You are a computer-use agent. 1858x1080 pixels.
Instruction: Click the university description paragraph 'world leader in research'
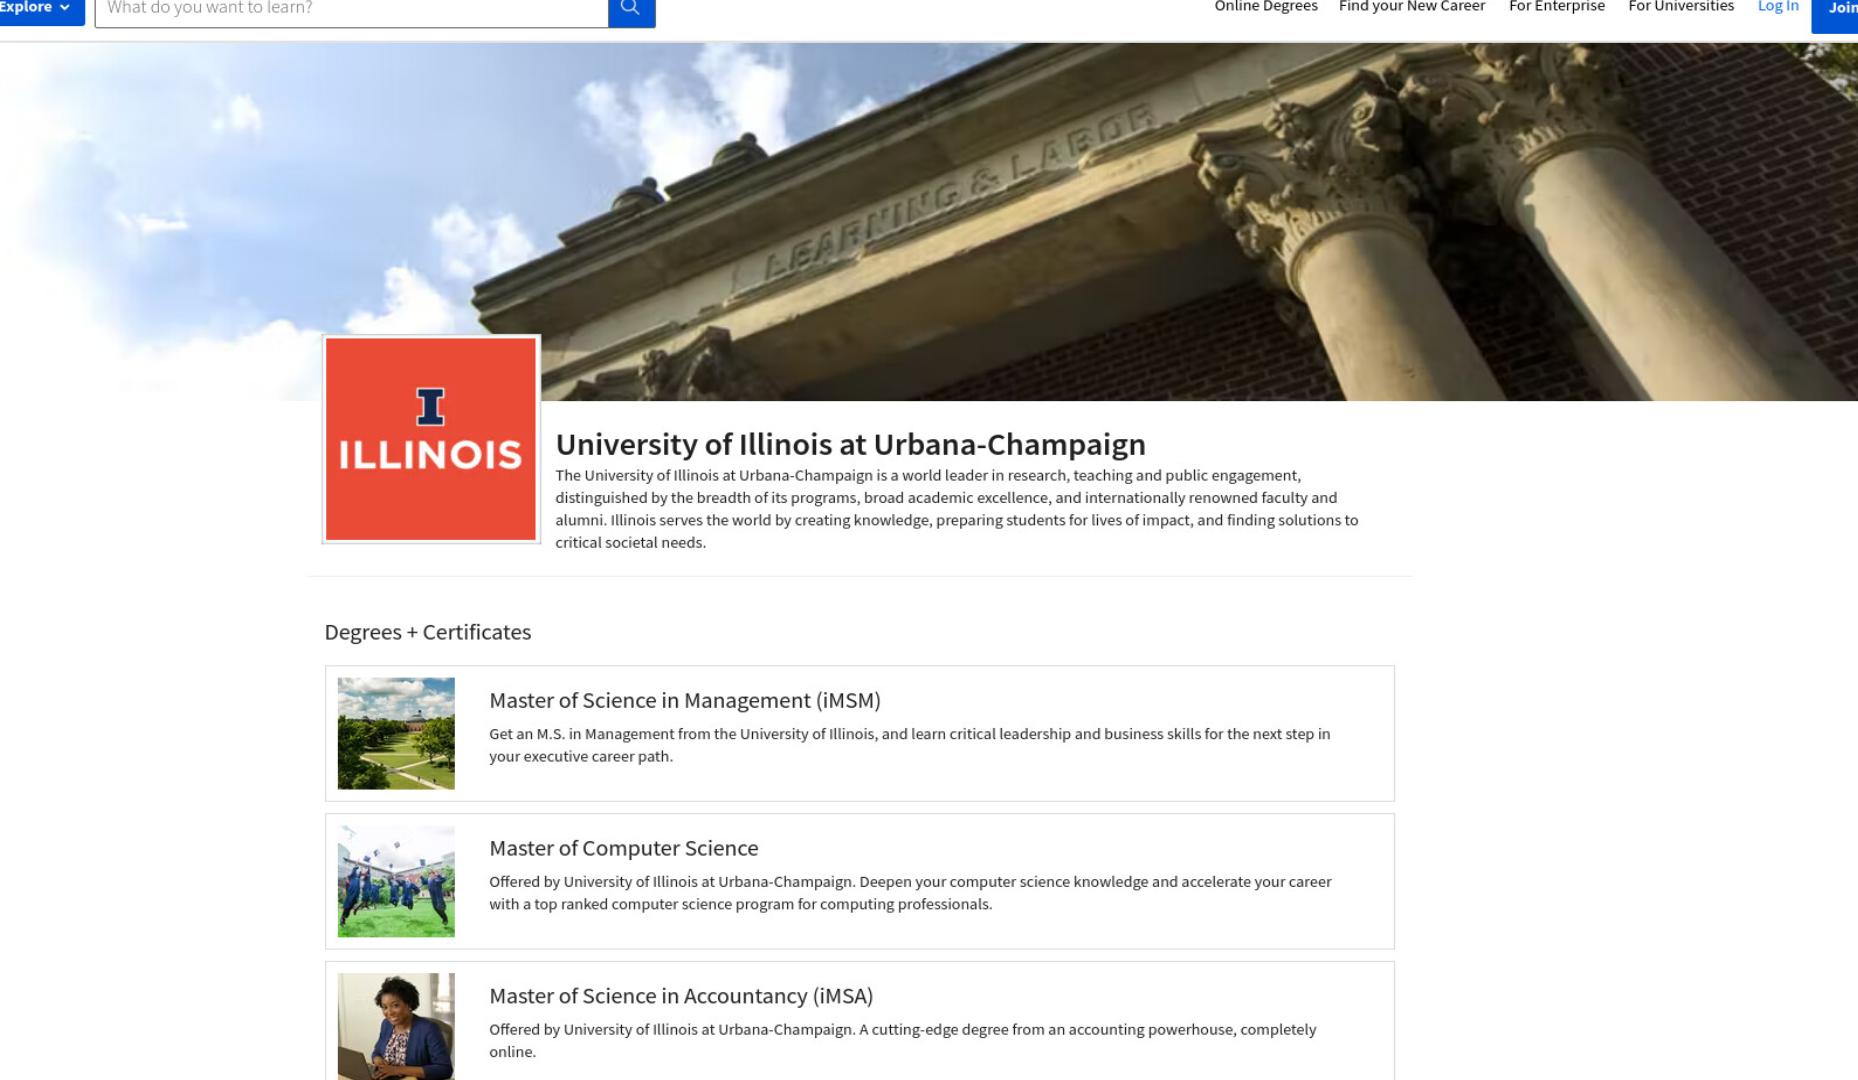pos(957,509)
